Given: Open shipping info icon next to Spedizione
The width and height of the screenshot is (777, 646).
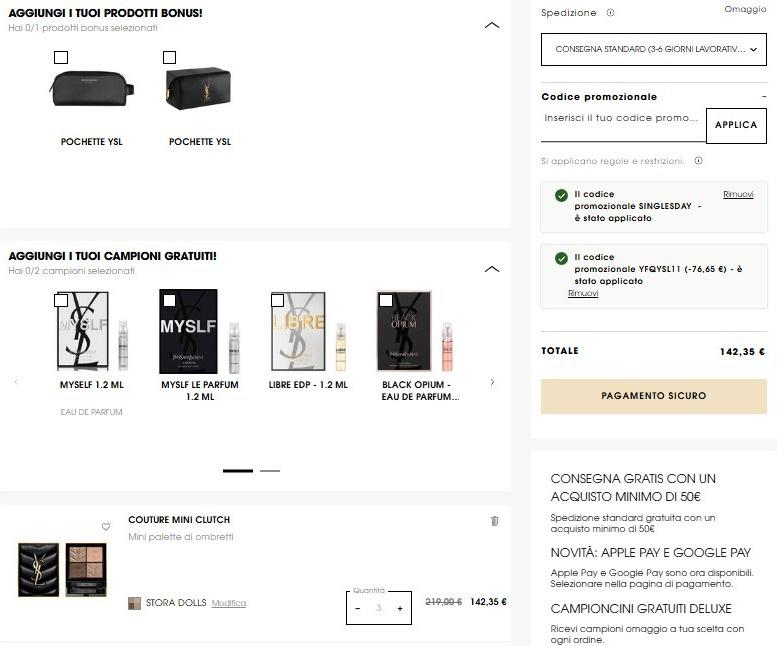Looking at the screenshot, I should coord(610,13).
